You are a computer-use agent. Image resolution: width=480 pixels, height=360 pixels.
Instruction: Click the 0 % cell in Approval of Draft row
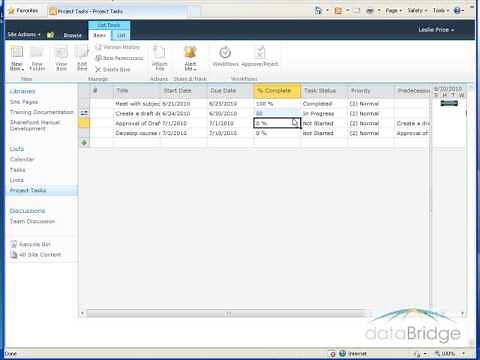[x=277, y=123]
